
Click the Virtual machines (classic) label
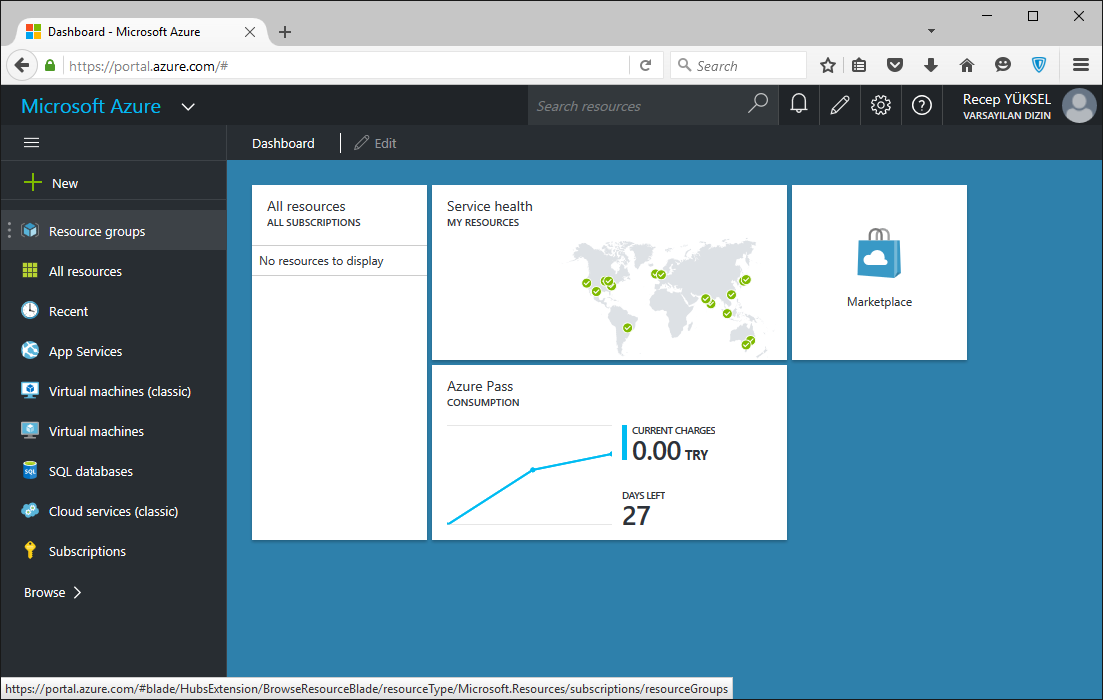(120, 392)
